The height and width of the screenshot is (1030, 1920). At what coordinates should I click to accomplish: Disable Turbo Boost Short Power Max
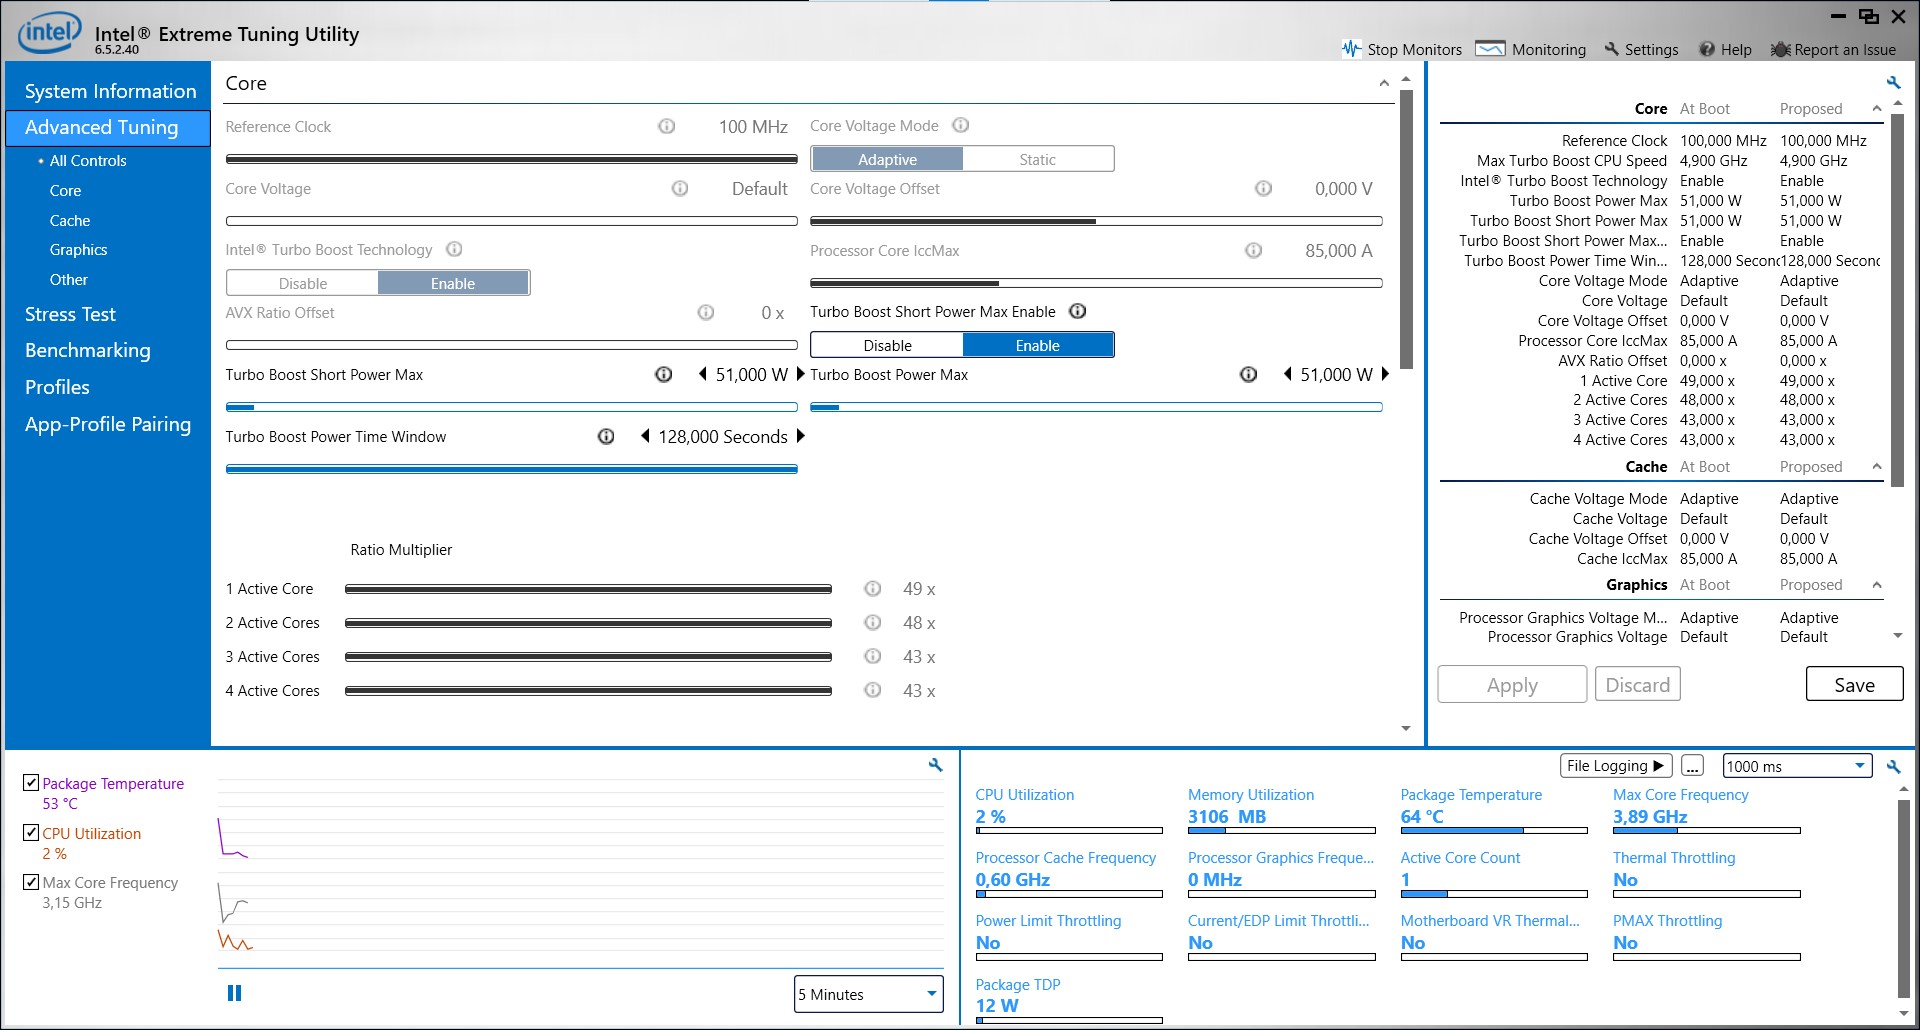pos(887,345)
